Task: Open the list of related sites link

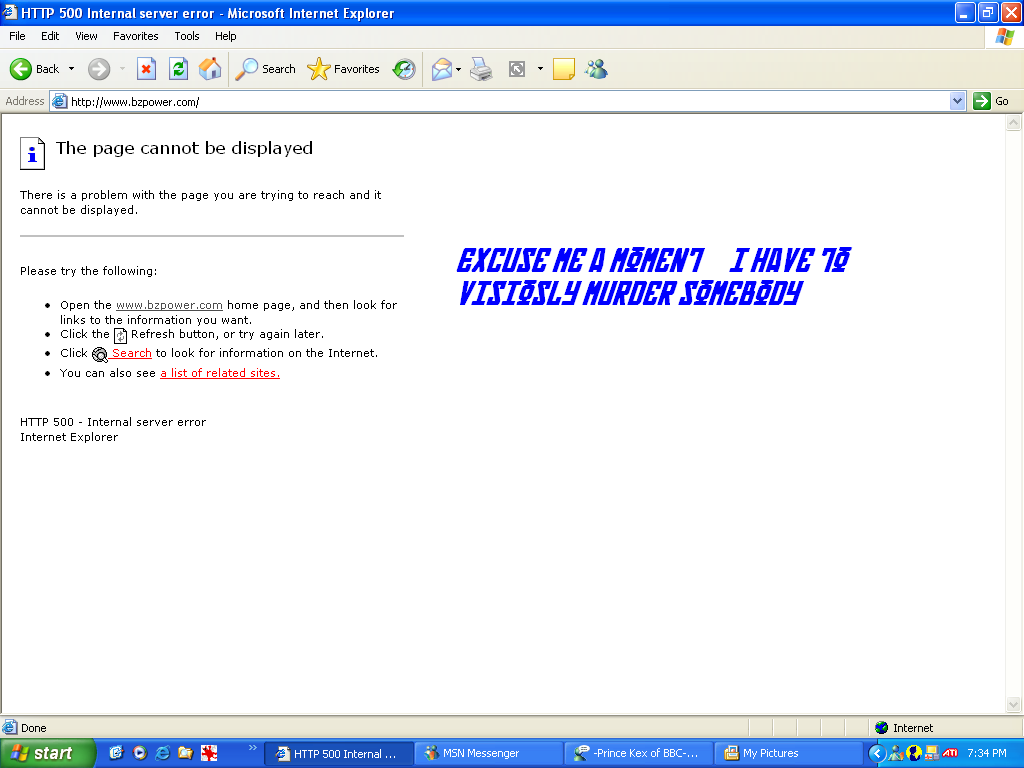Action: click(219, 373)
